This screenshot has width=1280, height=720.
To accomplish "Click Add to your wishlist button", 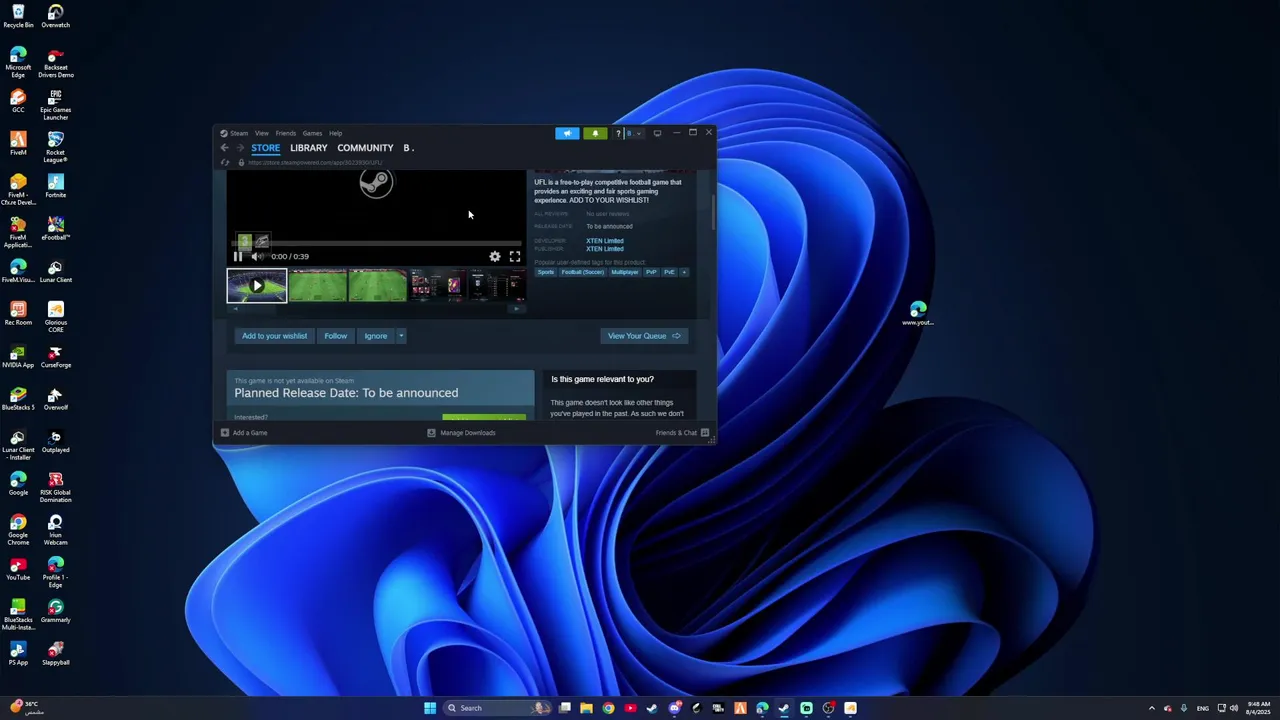I will coord(274,336).
